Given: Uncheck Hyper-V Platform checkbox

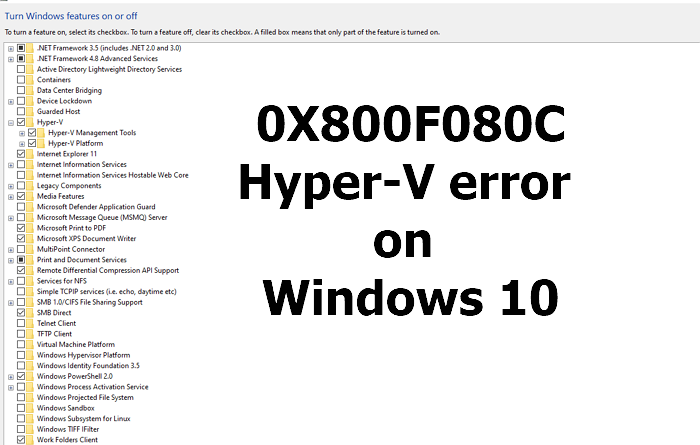Looking at the screenshot, I should (x=32, y=143).
